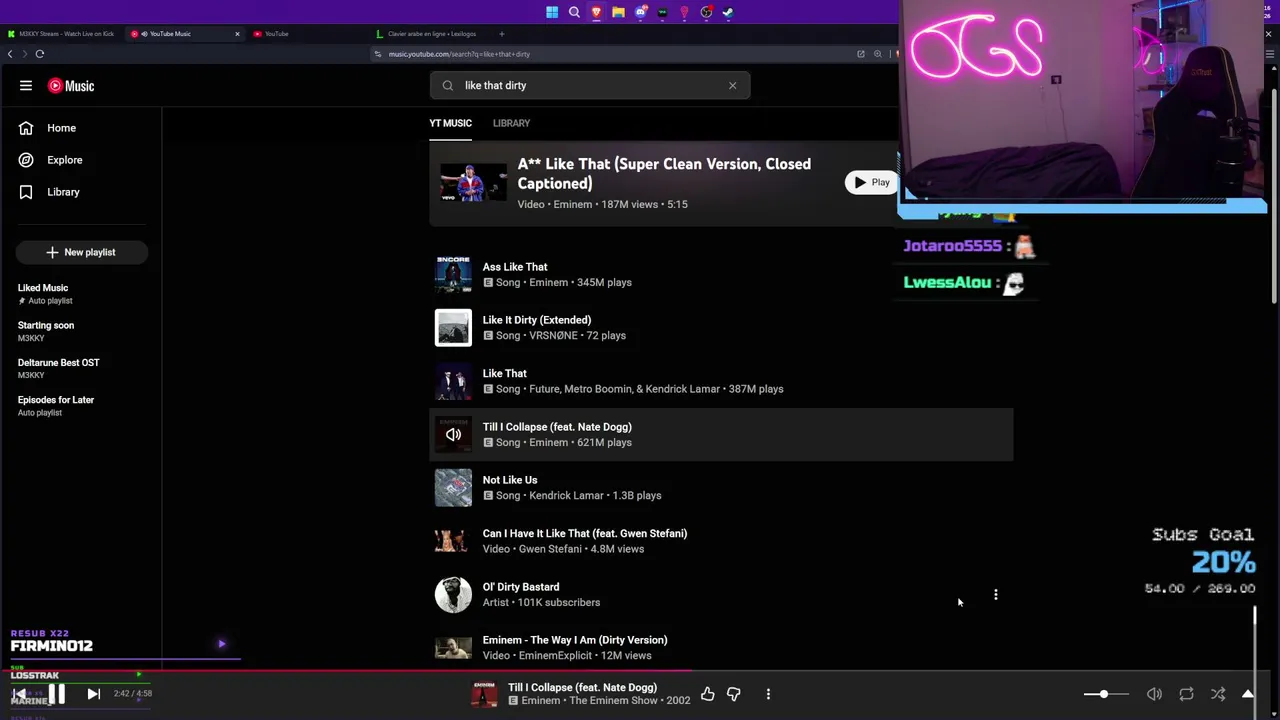Click speaker icon on Till I Collapse row
Screen dimensions: 1280x720
pos(453,434)
